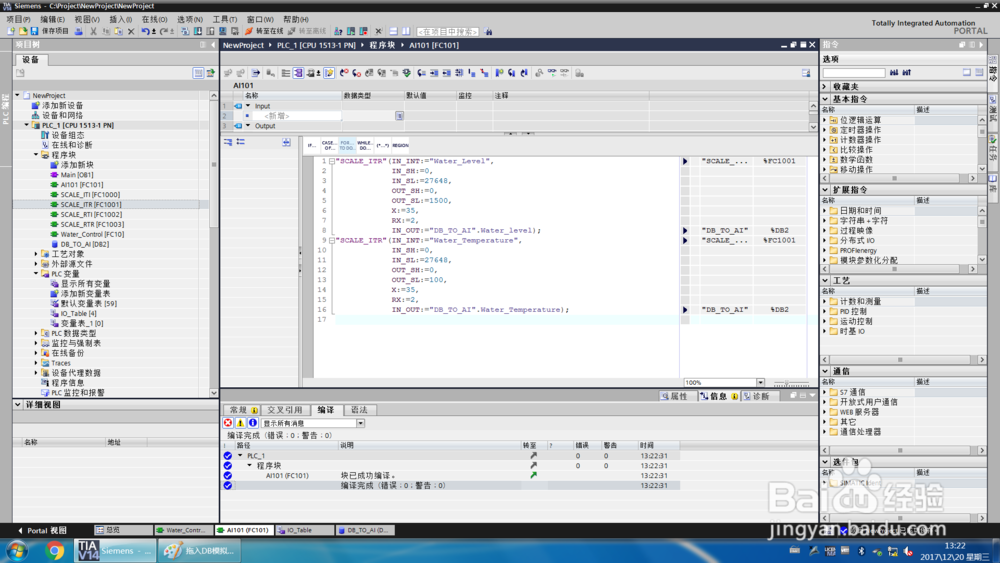Split editor space vertically icon
This screenshot has width=1000, height=563.
click(x=406, y=31)
